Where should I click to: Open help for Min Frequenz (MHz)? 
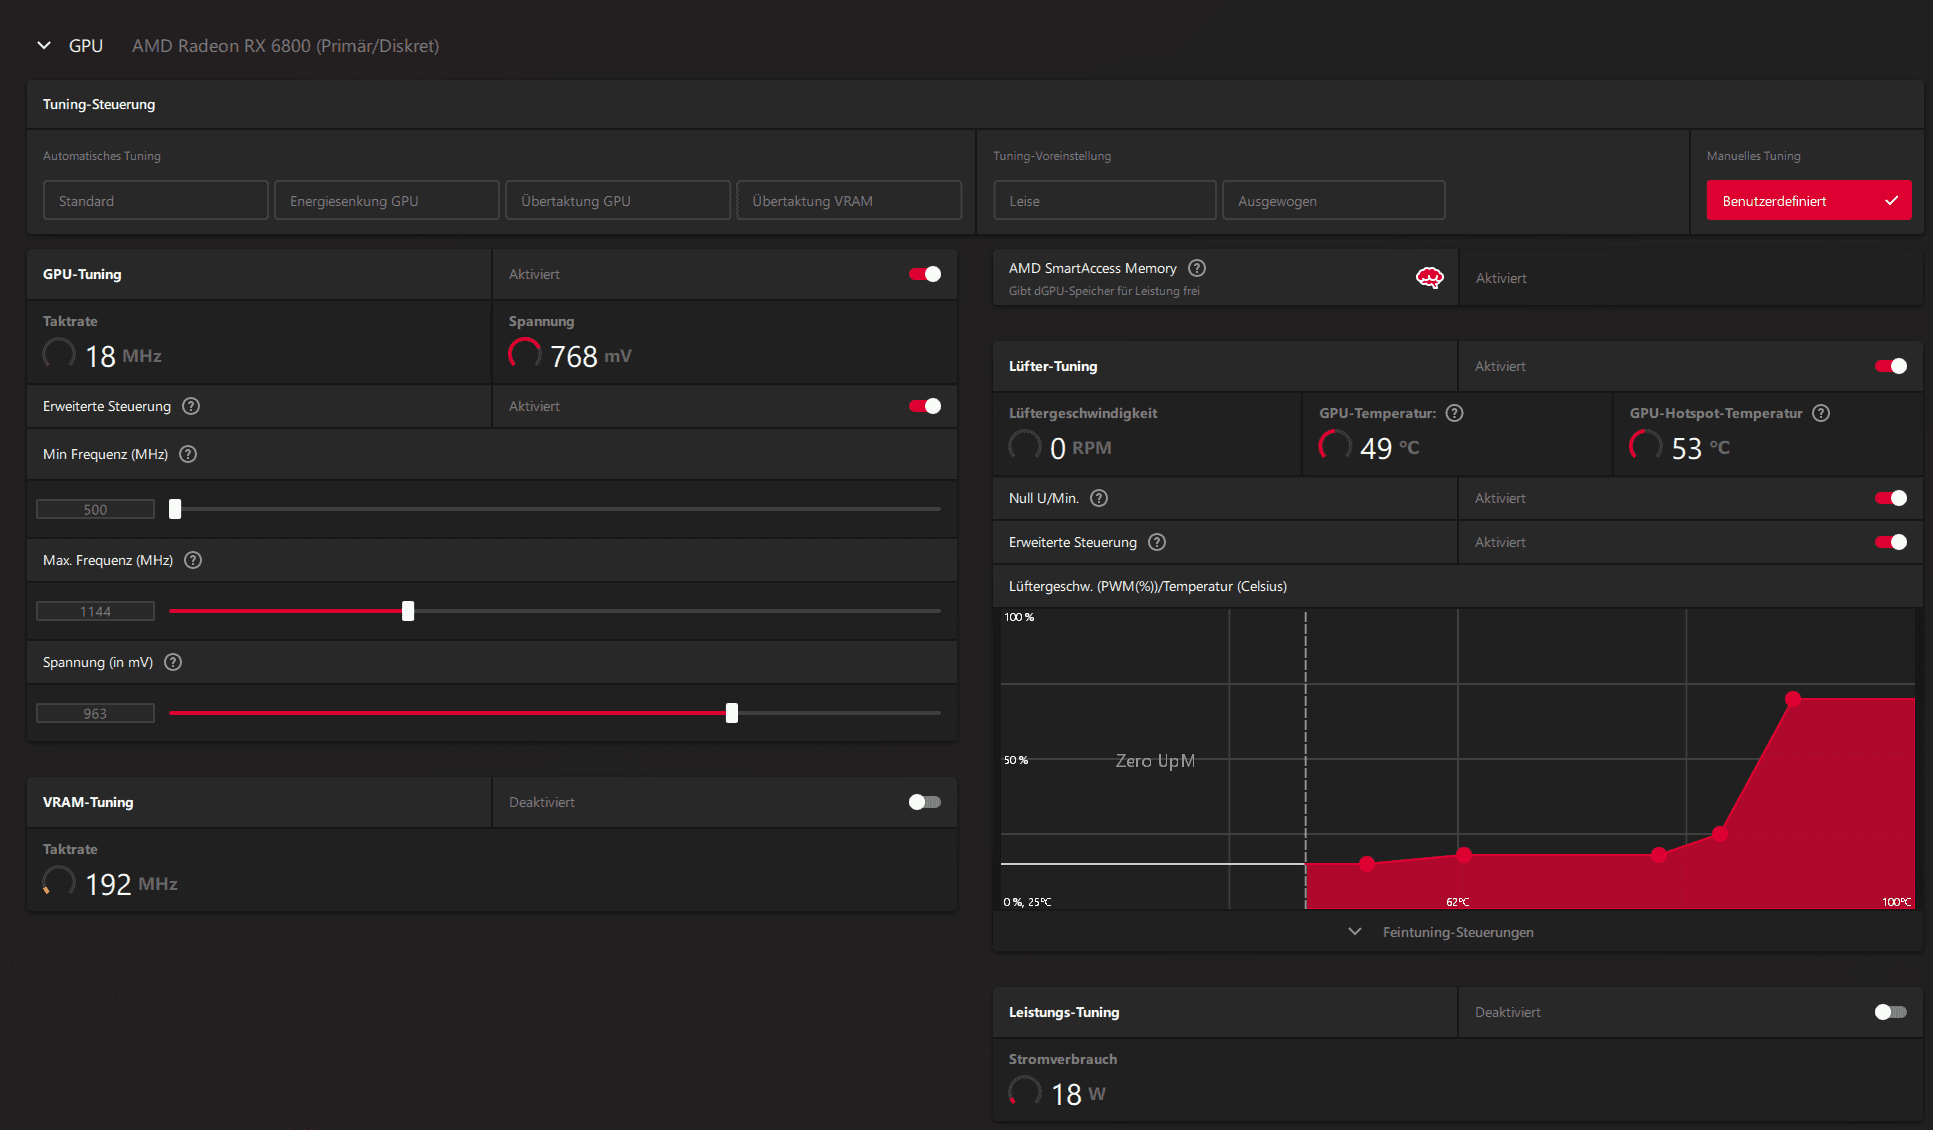tap(188, 454)
